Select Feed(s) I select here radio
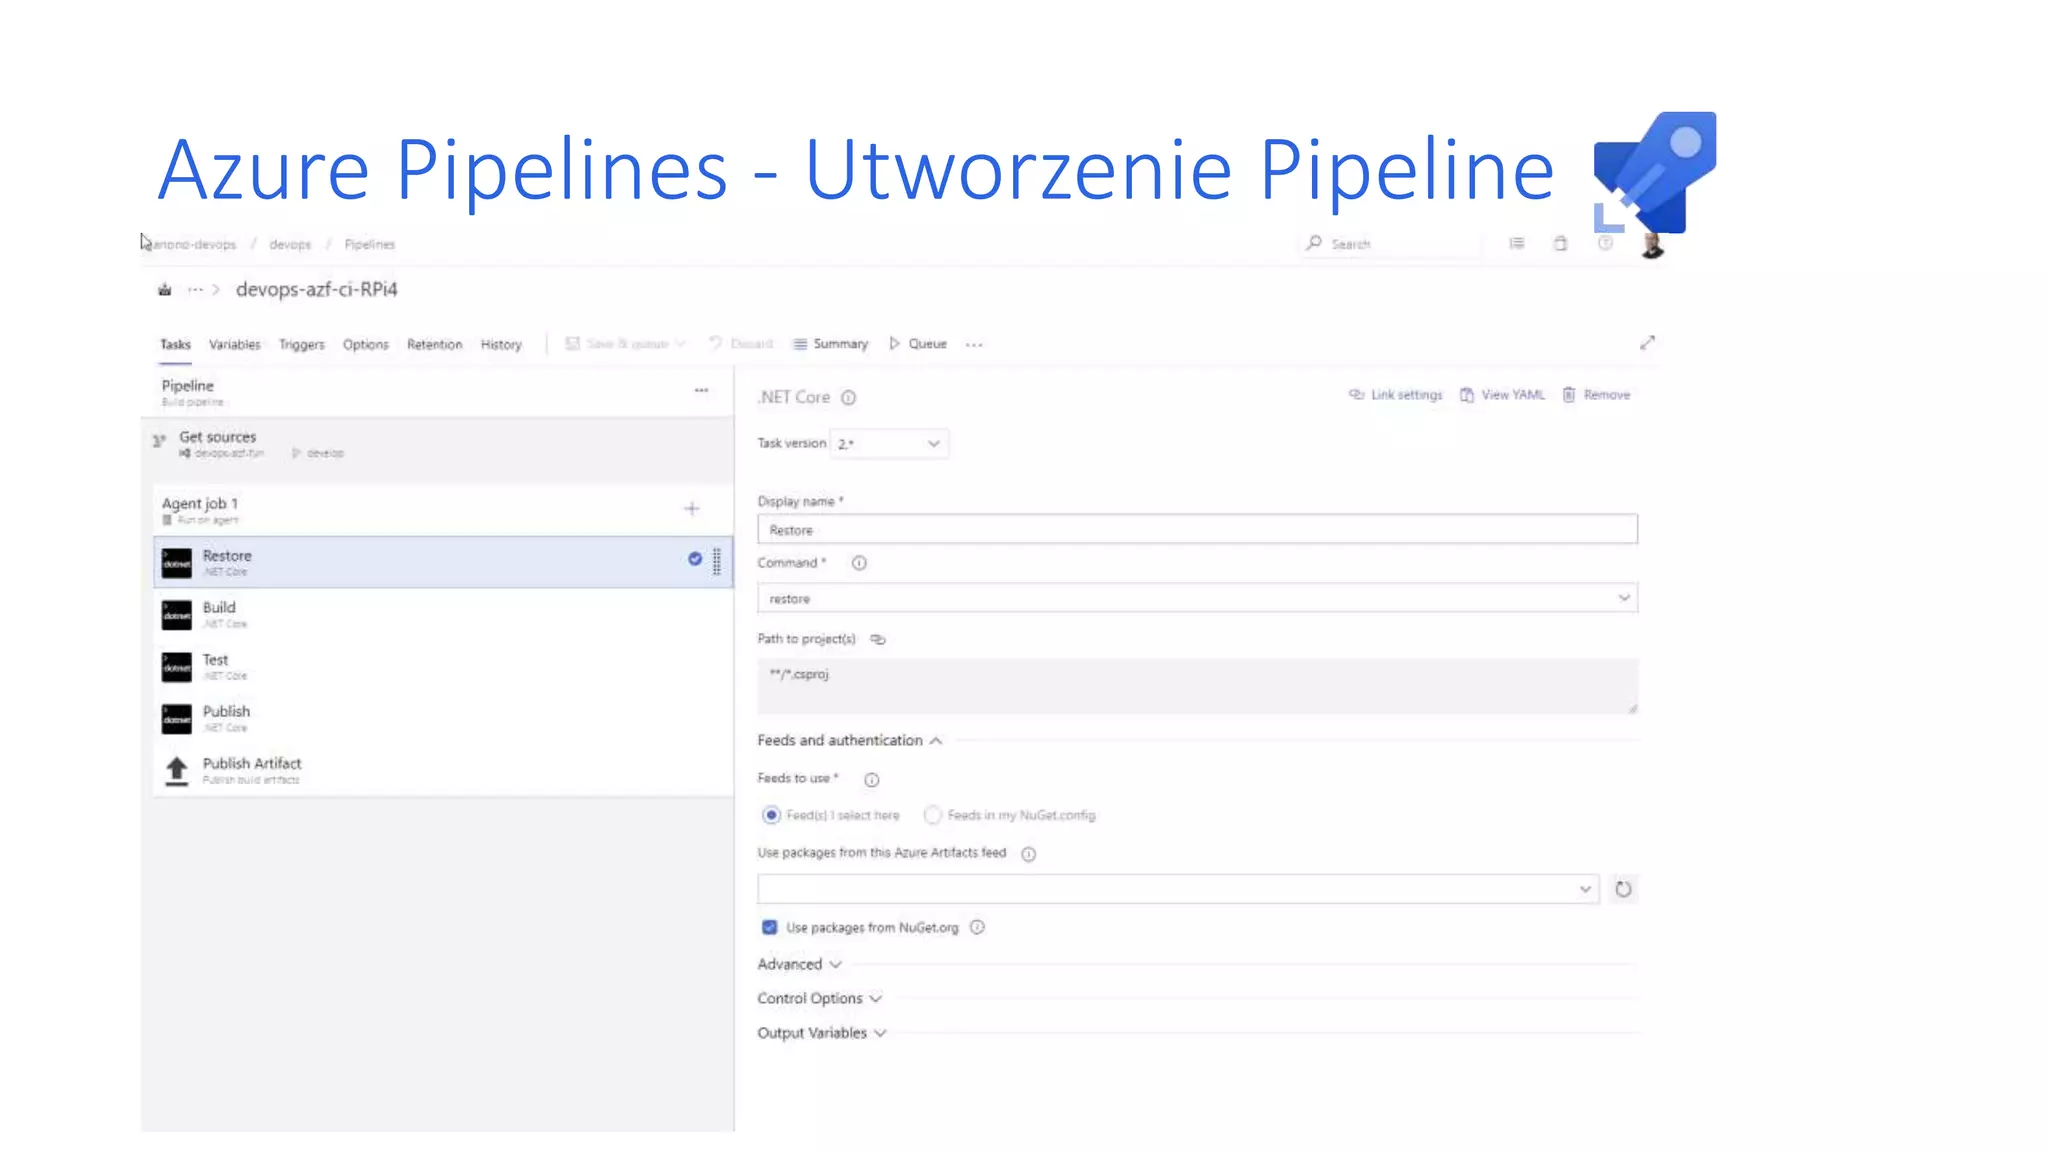Screen dimensions: 2048x1152 771,815
